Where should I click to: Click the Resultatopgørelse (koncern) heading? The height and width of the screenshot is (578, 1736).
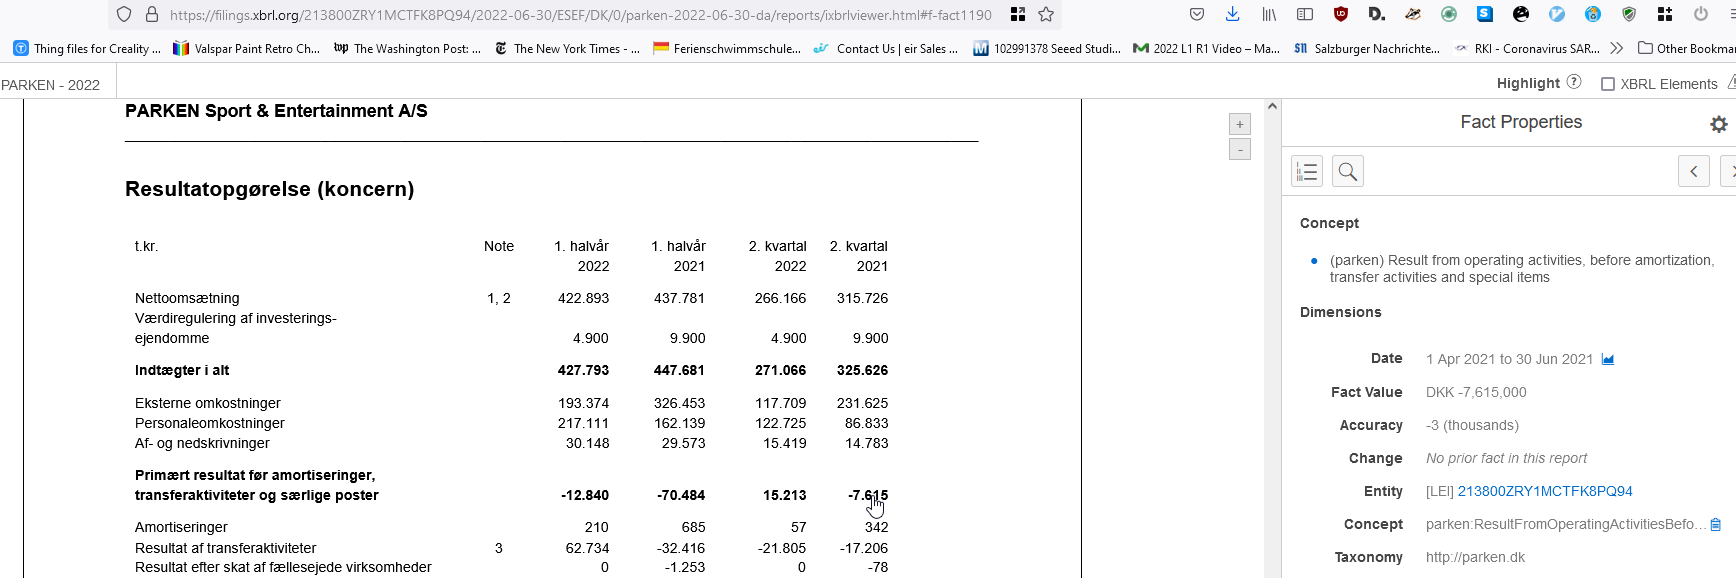point(269,189)
